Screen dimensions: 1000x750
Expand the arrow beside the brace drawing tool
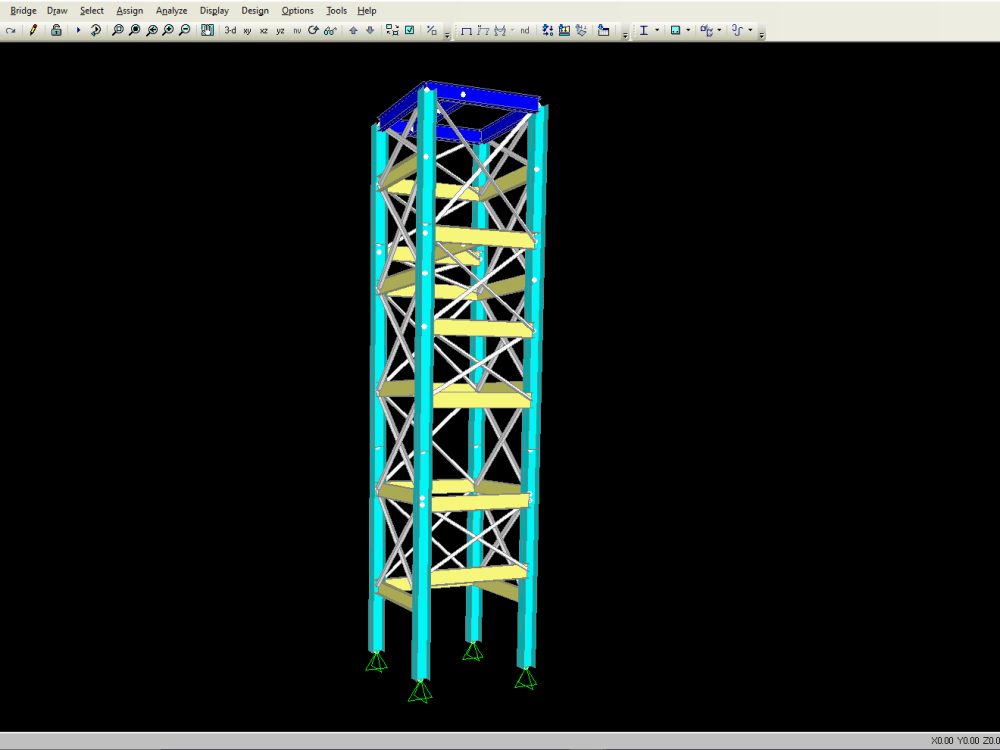coord(511,30)
